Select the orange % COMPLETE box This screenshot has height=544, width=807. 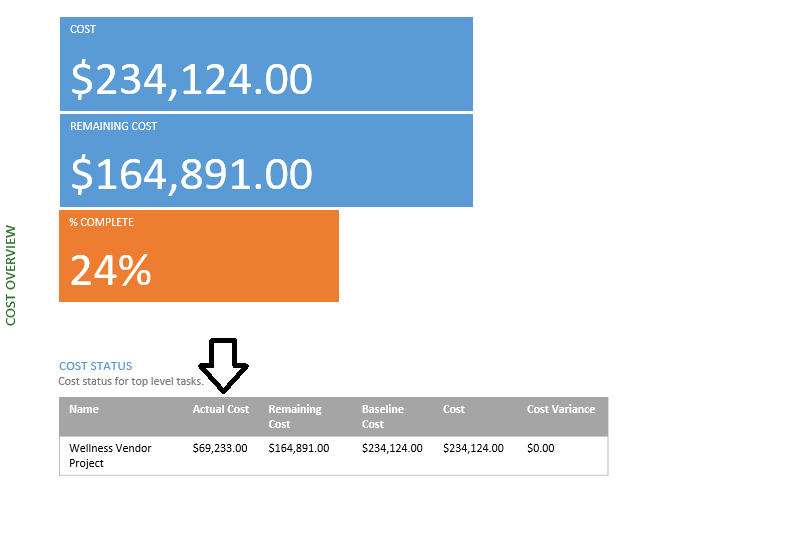[x=199, y=256]
